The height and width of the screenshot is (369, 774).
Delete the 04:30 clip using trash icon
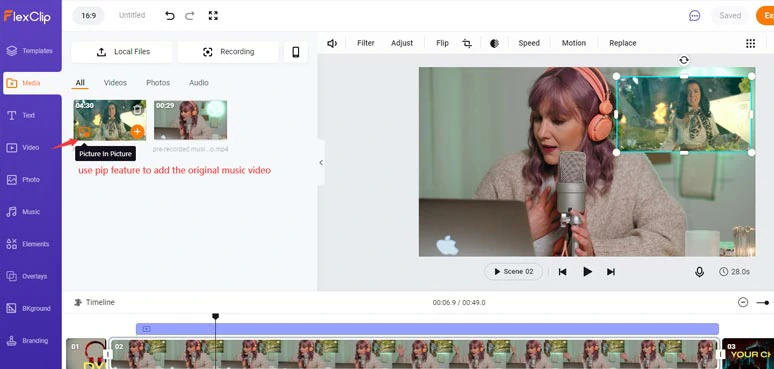pos(139,109)
